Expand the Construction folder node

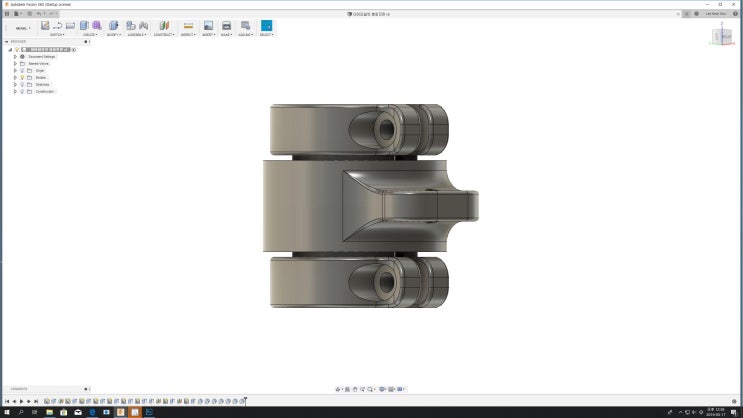(15, 91)
